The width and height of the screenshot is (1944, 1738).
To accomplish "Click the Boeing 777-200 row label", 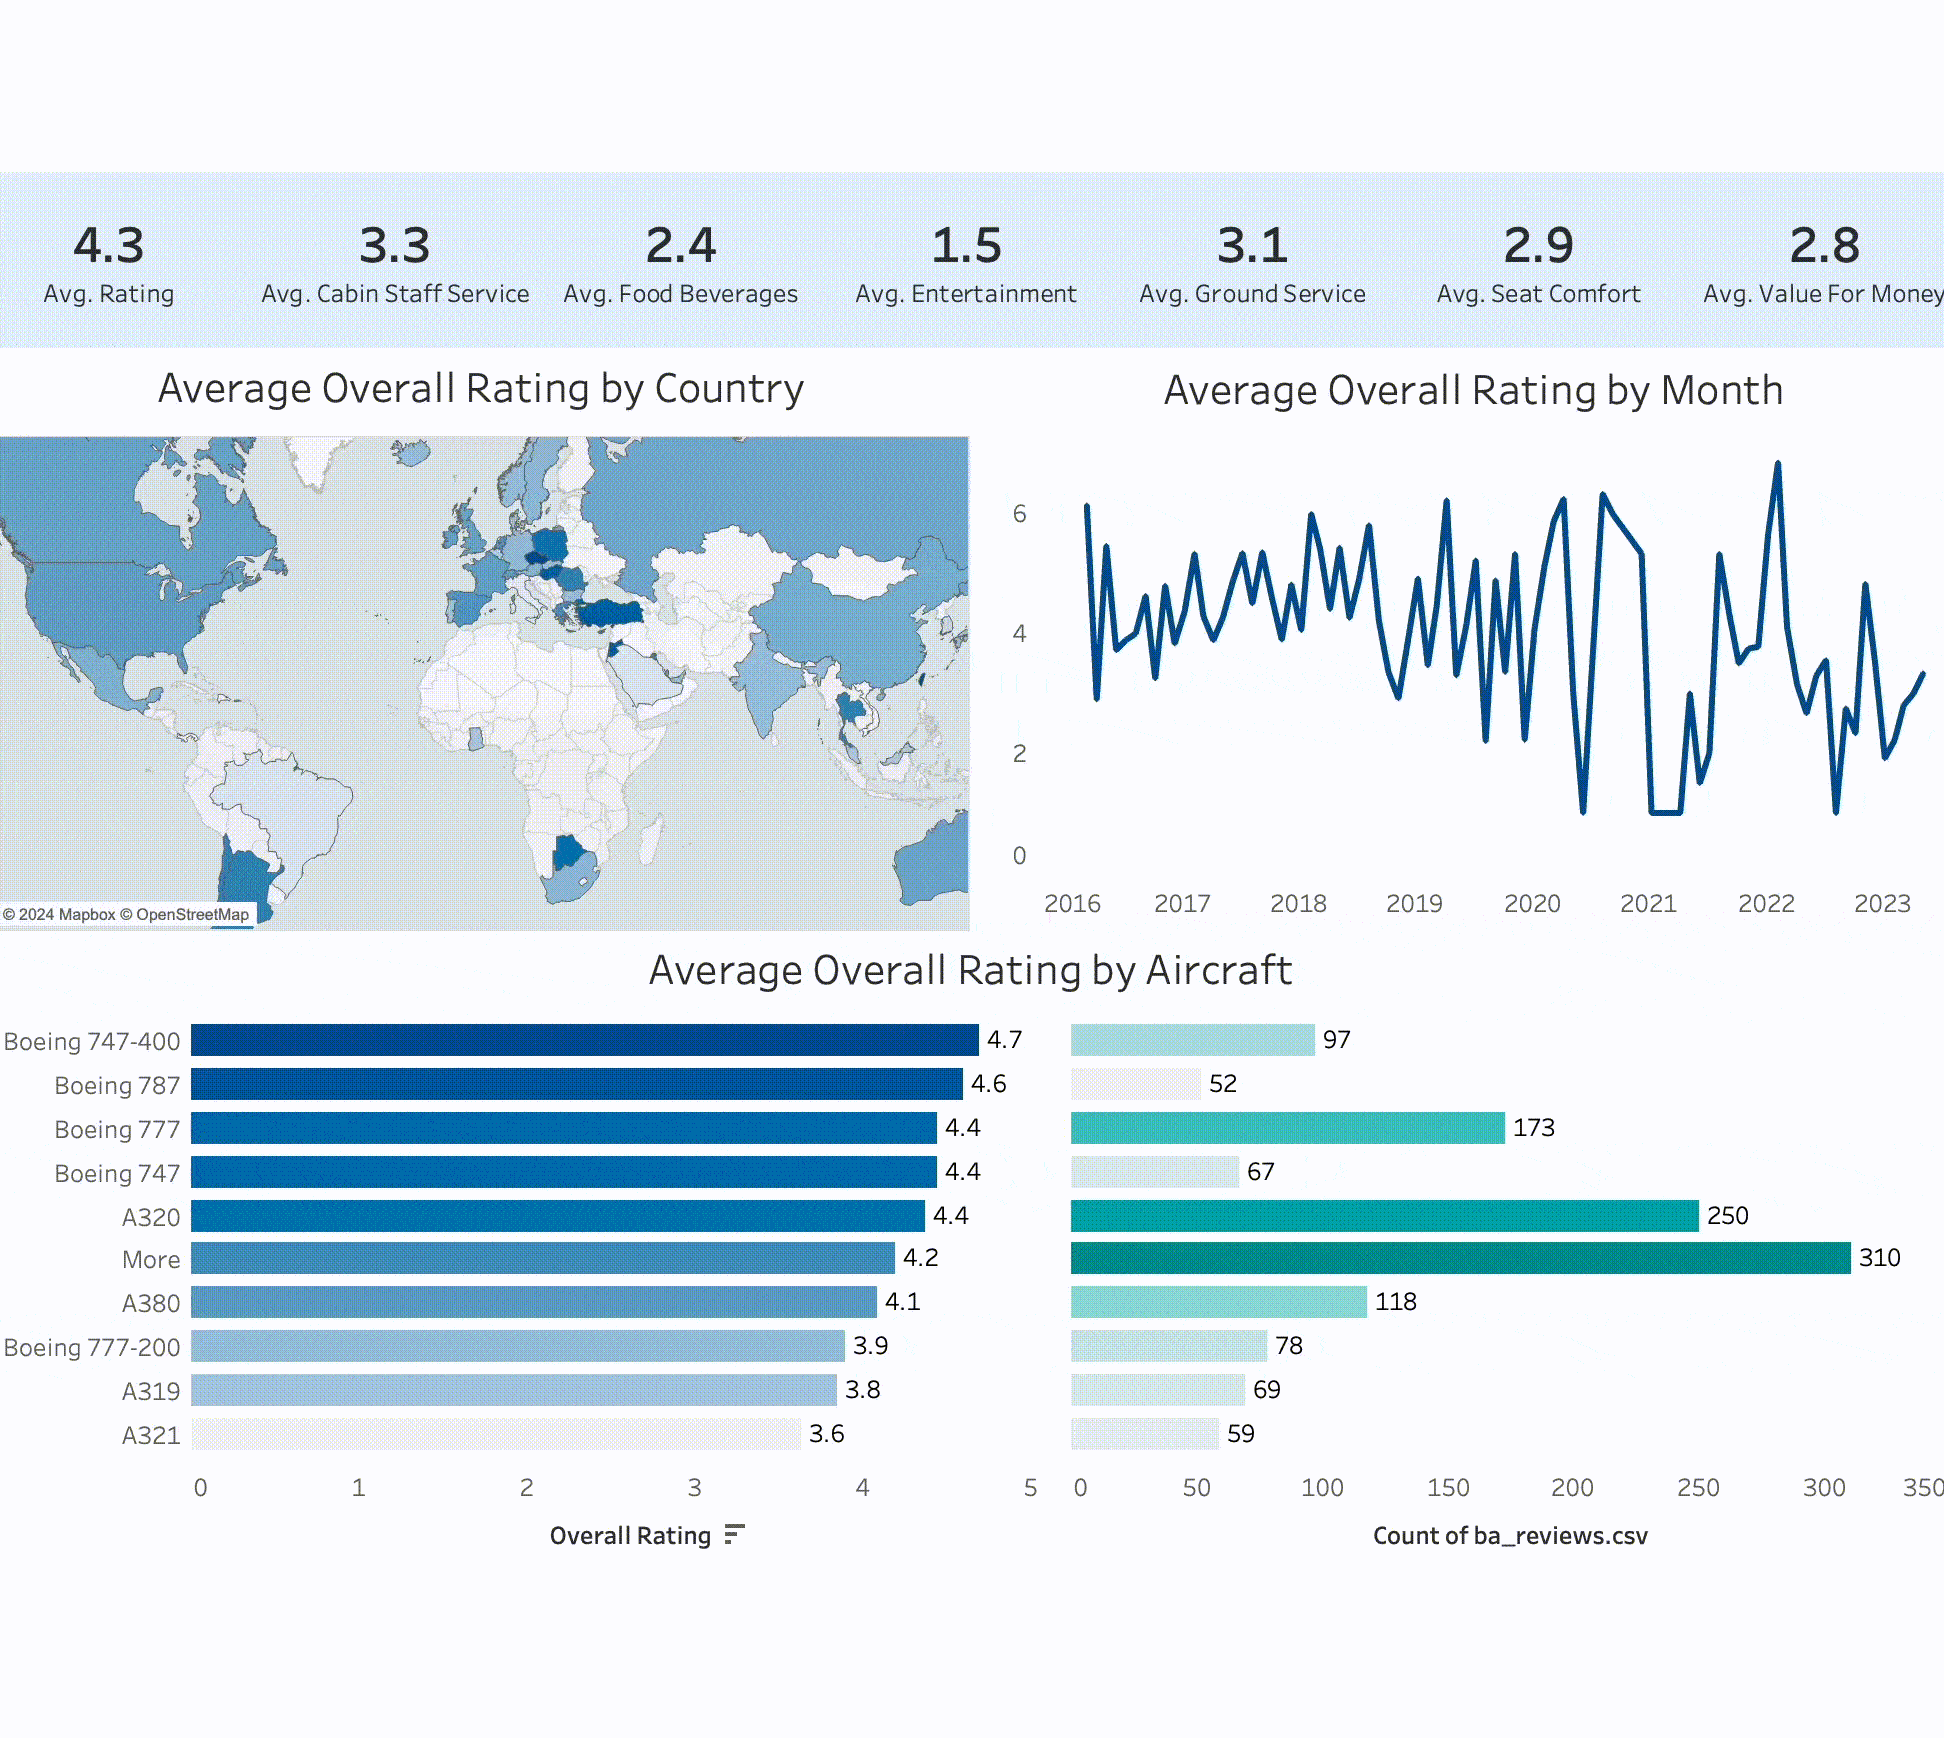I will coord(92,1347).
